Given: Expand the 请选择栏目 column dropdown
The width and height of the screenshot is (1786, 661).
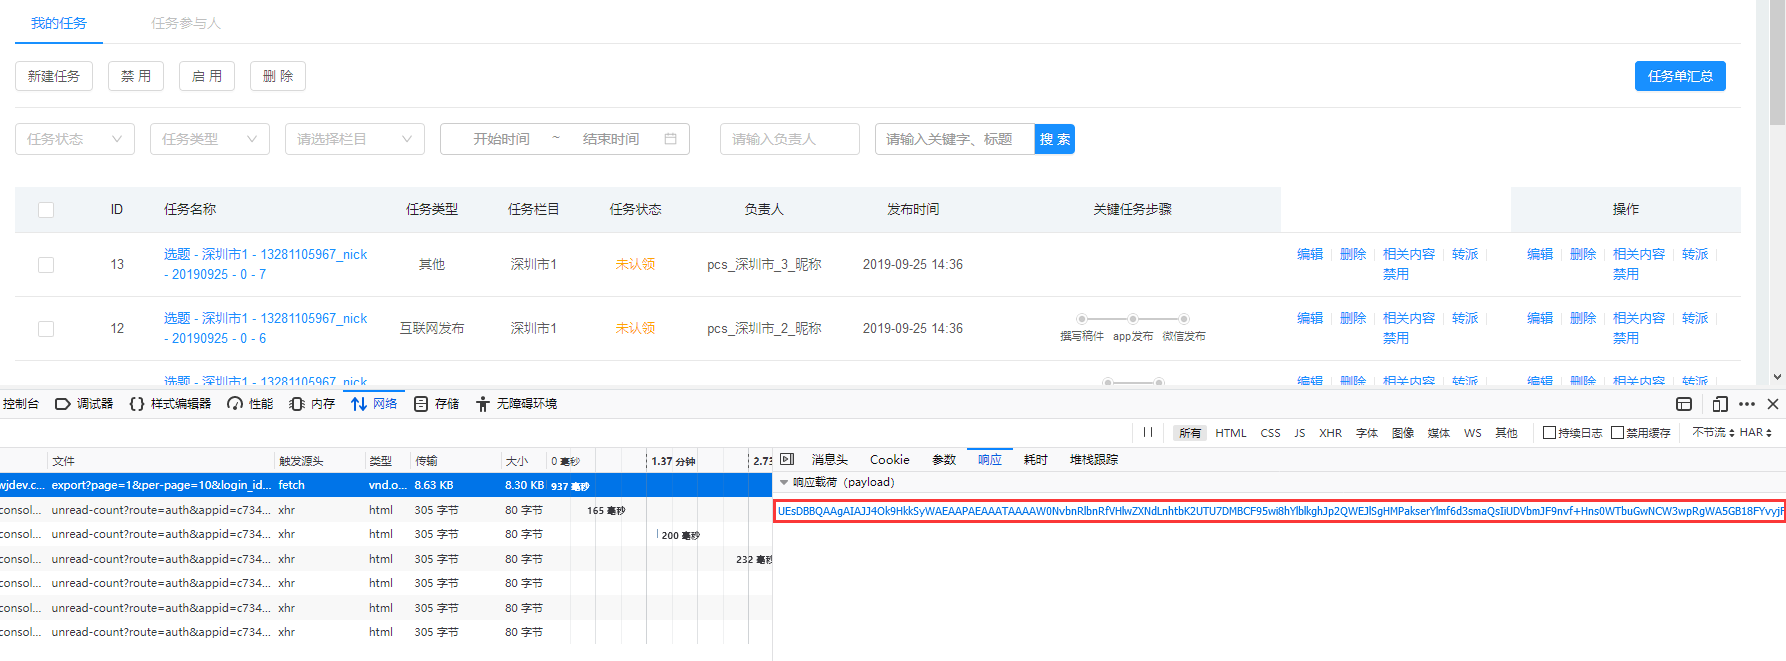Looking at the screenshot, I should [355, 139].
